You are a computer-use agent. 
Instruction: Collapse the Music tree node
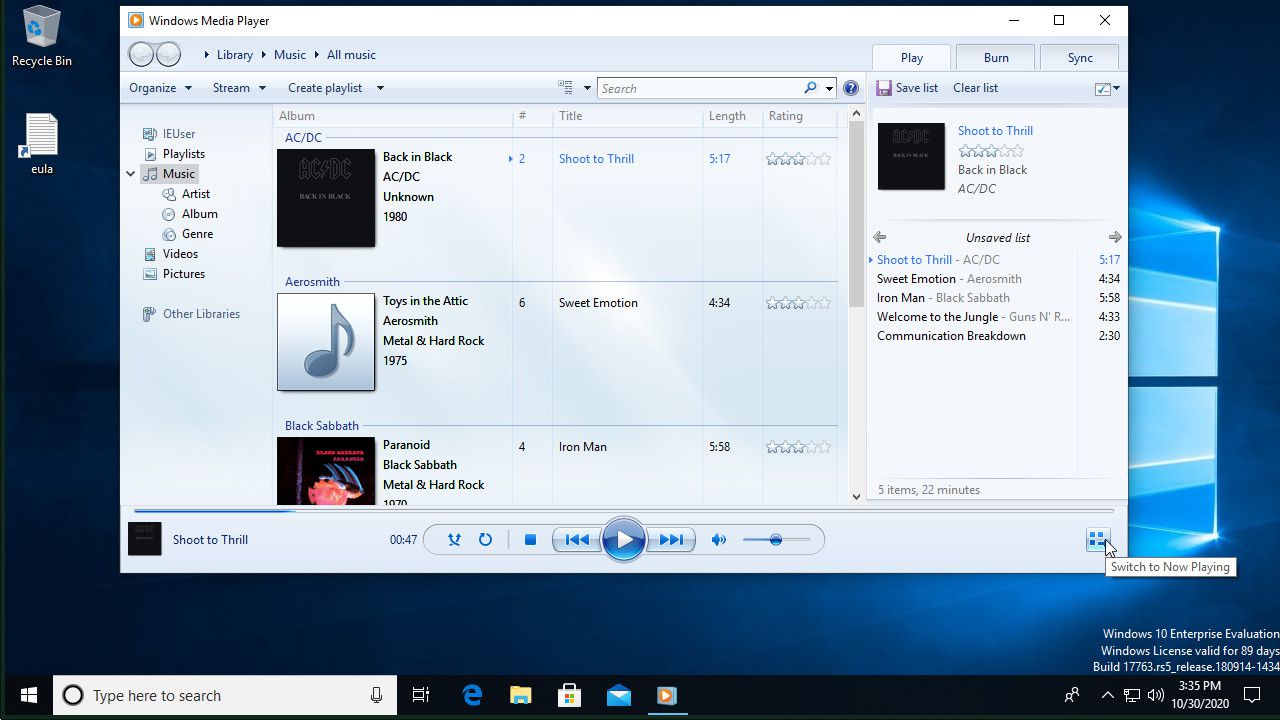[131, 174]
